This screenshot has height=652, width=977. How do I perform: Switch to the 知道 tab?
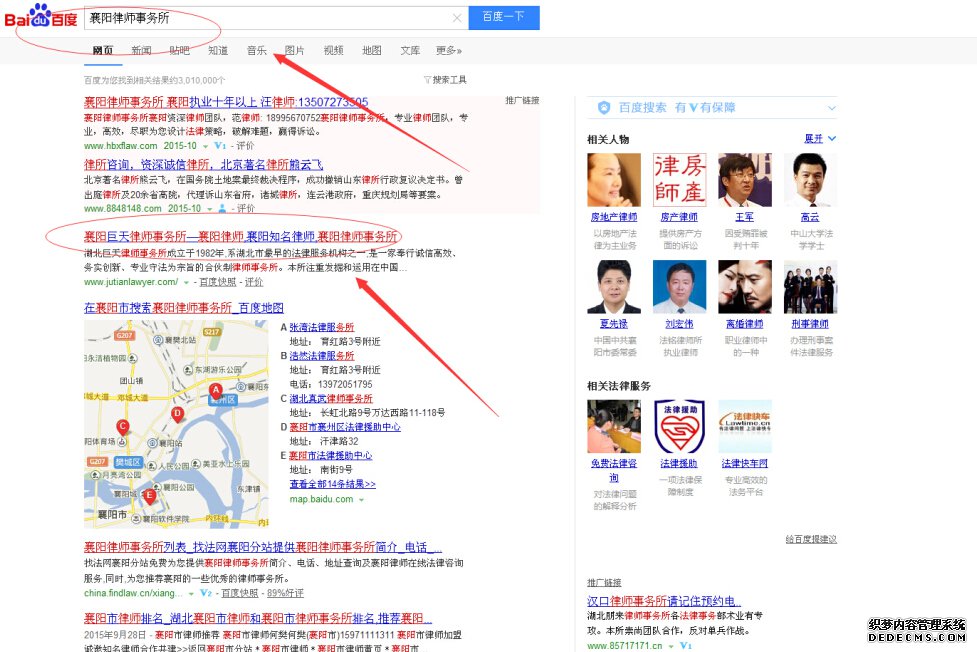pos(218,50)
